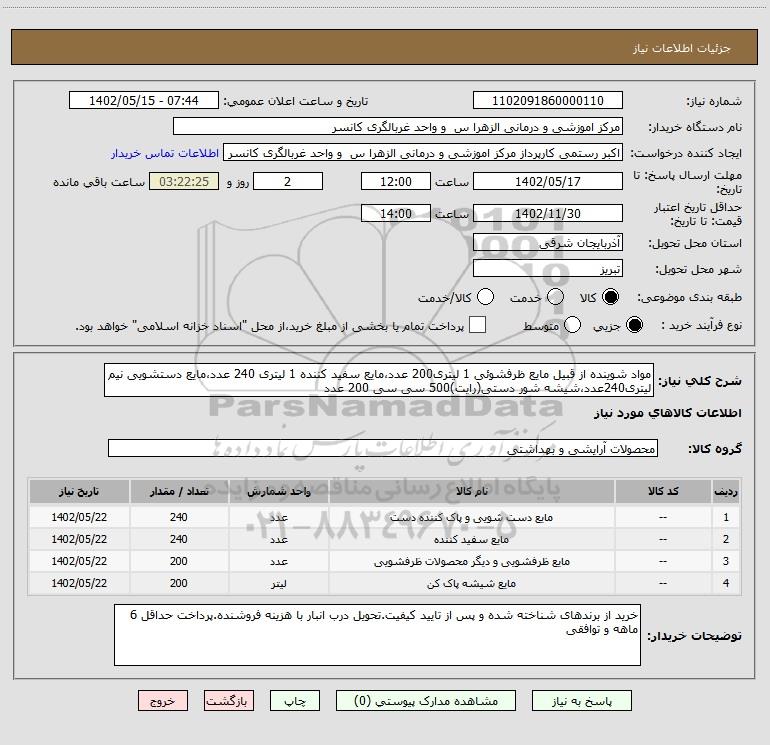Click the response deadline date 1402/05/17
Viewport: 770px width, 745px height.
pyautogui.click(x=548, y=181)
